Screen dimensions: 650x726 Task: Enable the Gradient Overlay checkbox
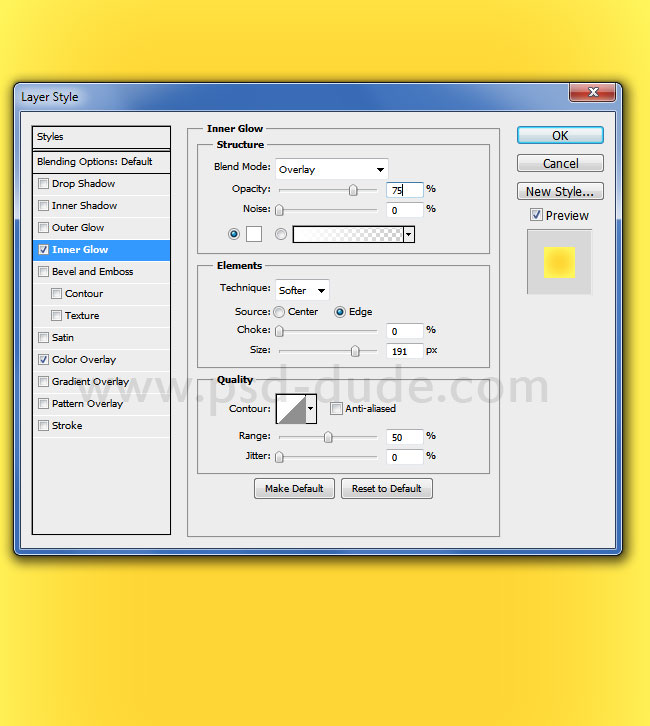44,382
